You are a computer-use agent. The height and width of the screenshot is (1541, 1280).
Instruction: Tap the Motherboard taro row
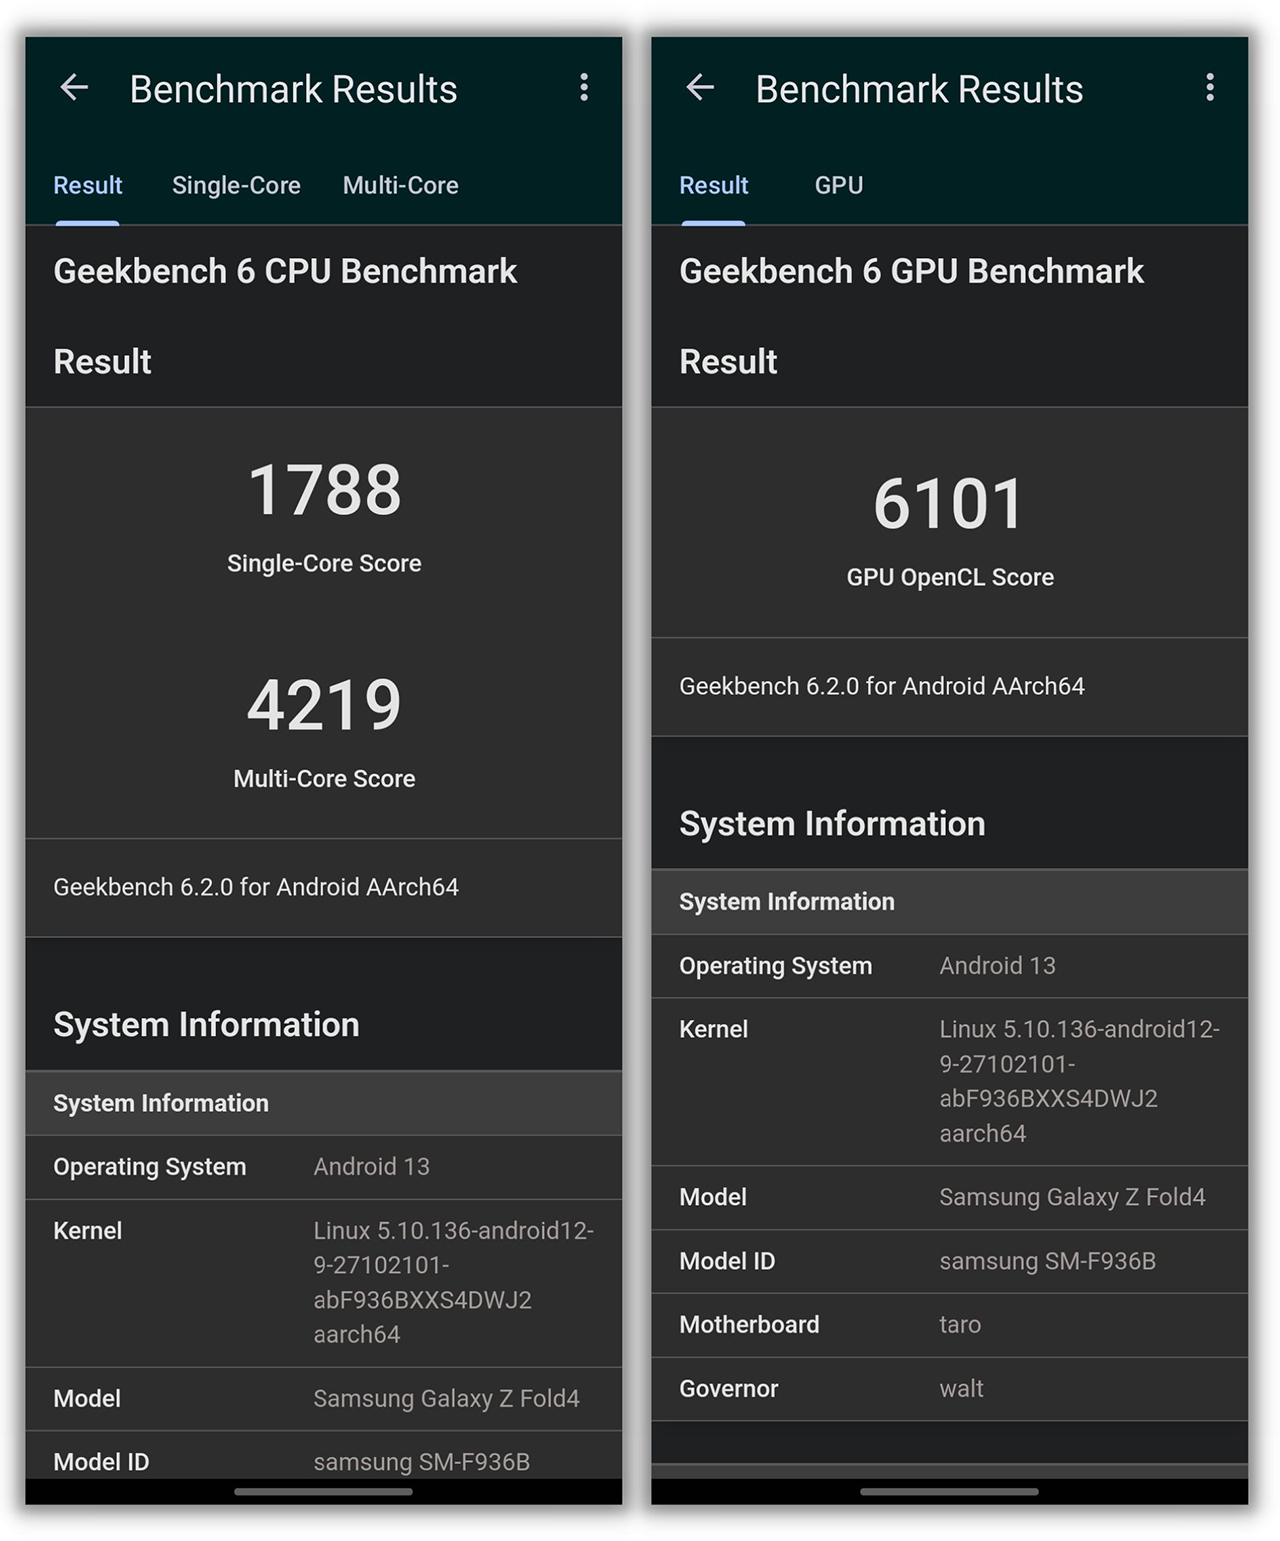pos(950,1325)
